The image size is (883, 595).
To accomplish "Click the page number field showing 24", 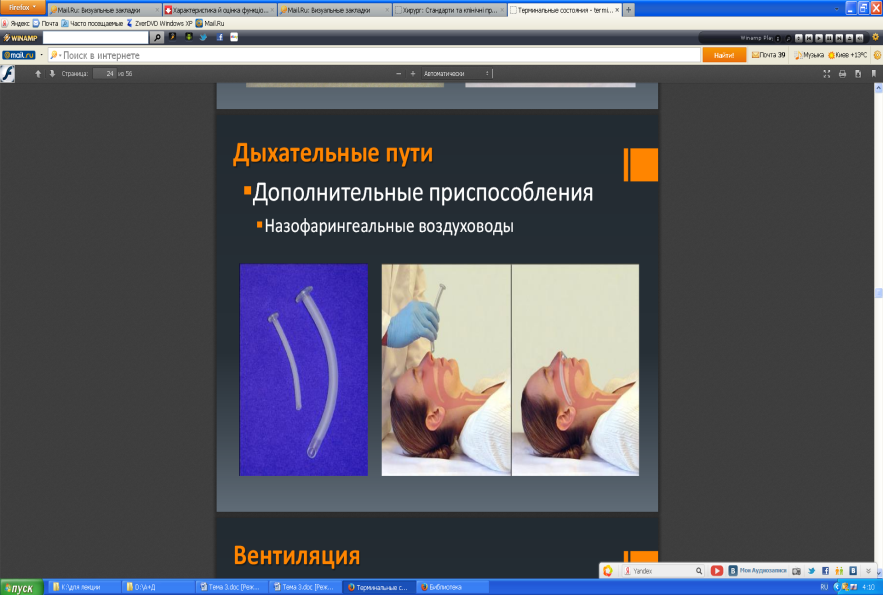I will [x=104, y=74].
